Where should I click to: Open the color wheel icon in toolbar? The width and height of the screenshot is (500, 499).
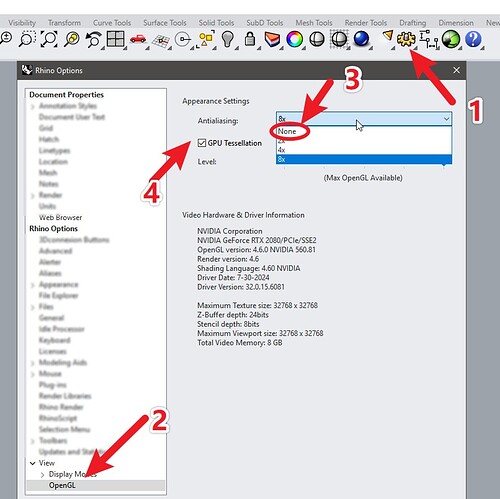click(294, 39)
